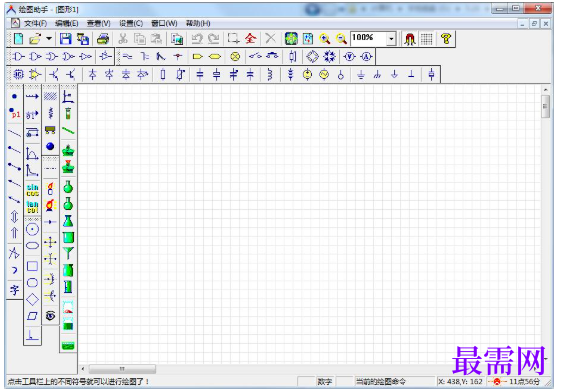Click the horizontal scrollbar left arrow
Image resolution: width=564 pixels, height=392 pixels.
[83, 369]
